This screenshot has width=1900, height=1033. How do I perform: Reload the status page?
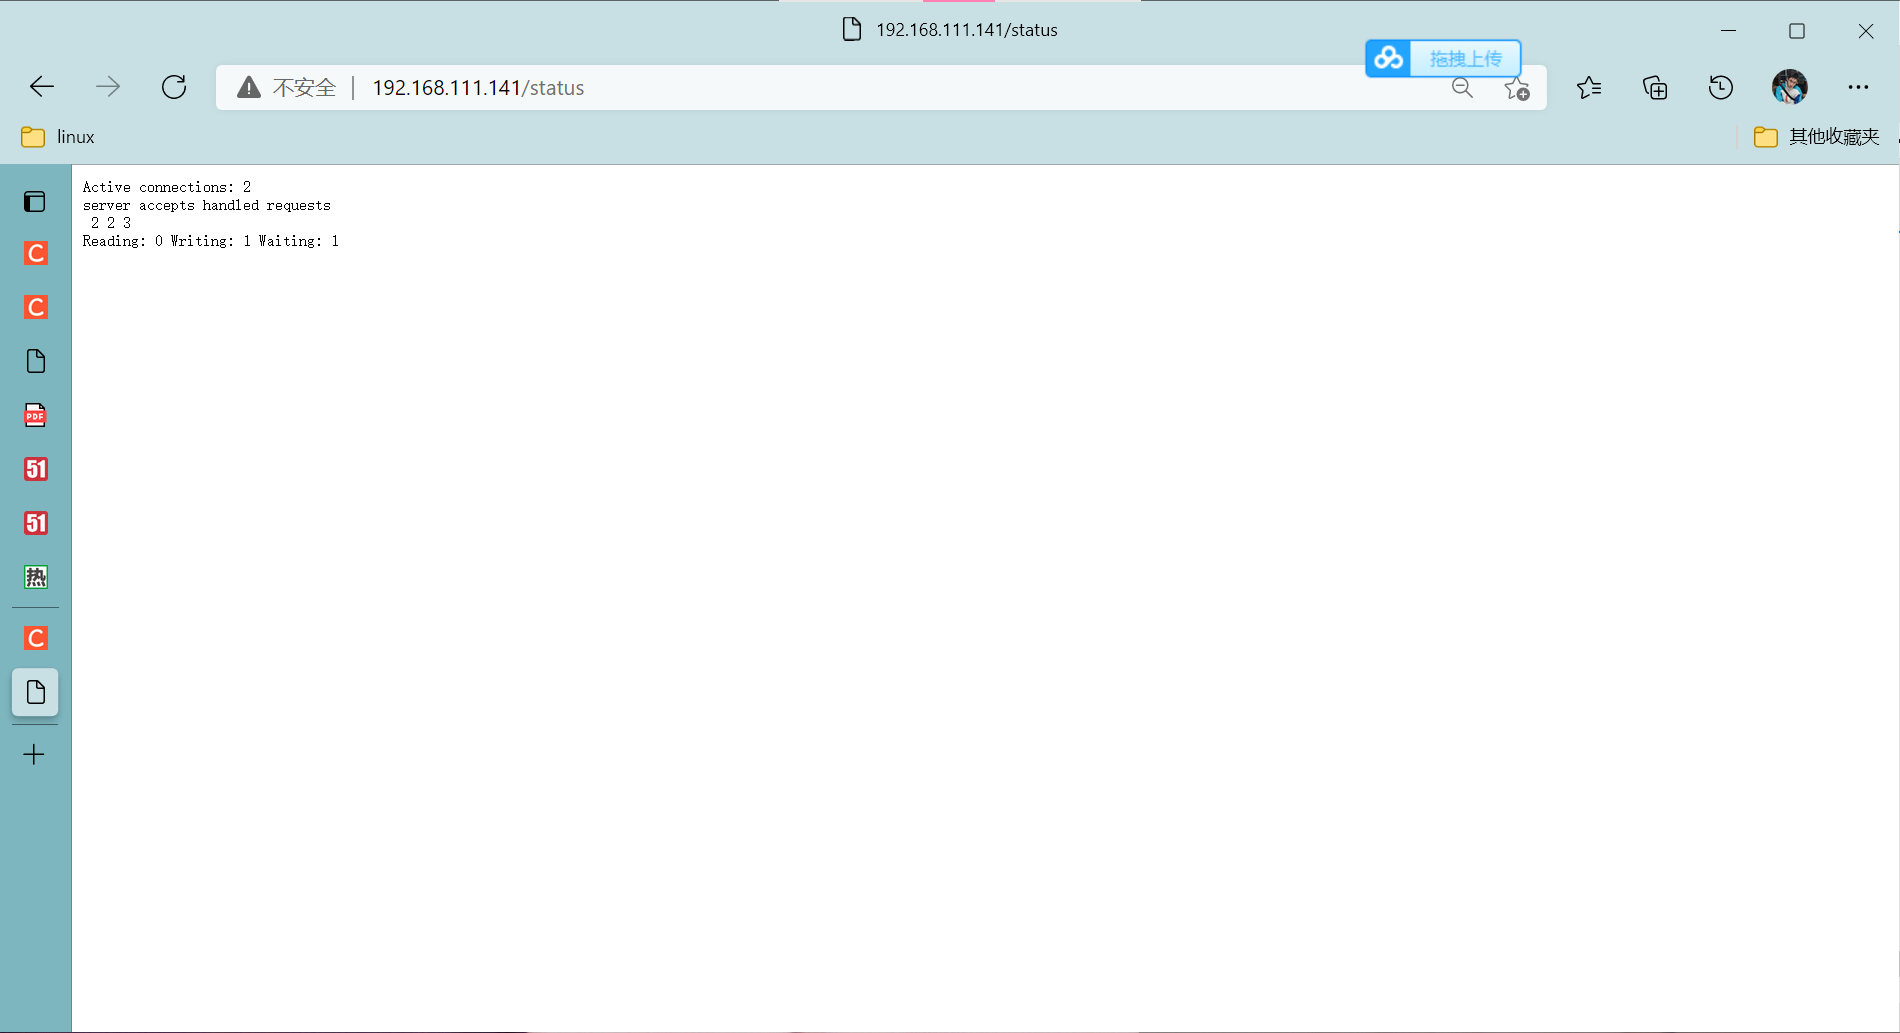(174, 87)
